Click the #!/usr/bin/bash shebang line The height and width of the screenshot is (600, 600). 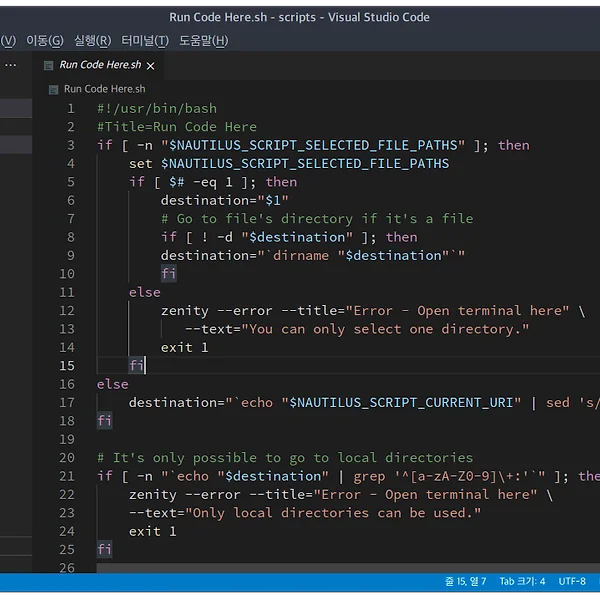click(x=157, y=109)
